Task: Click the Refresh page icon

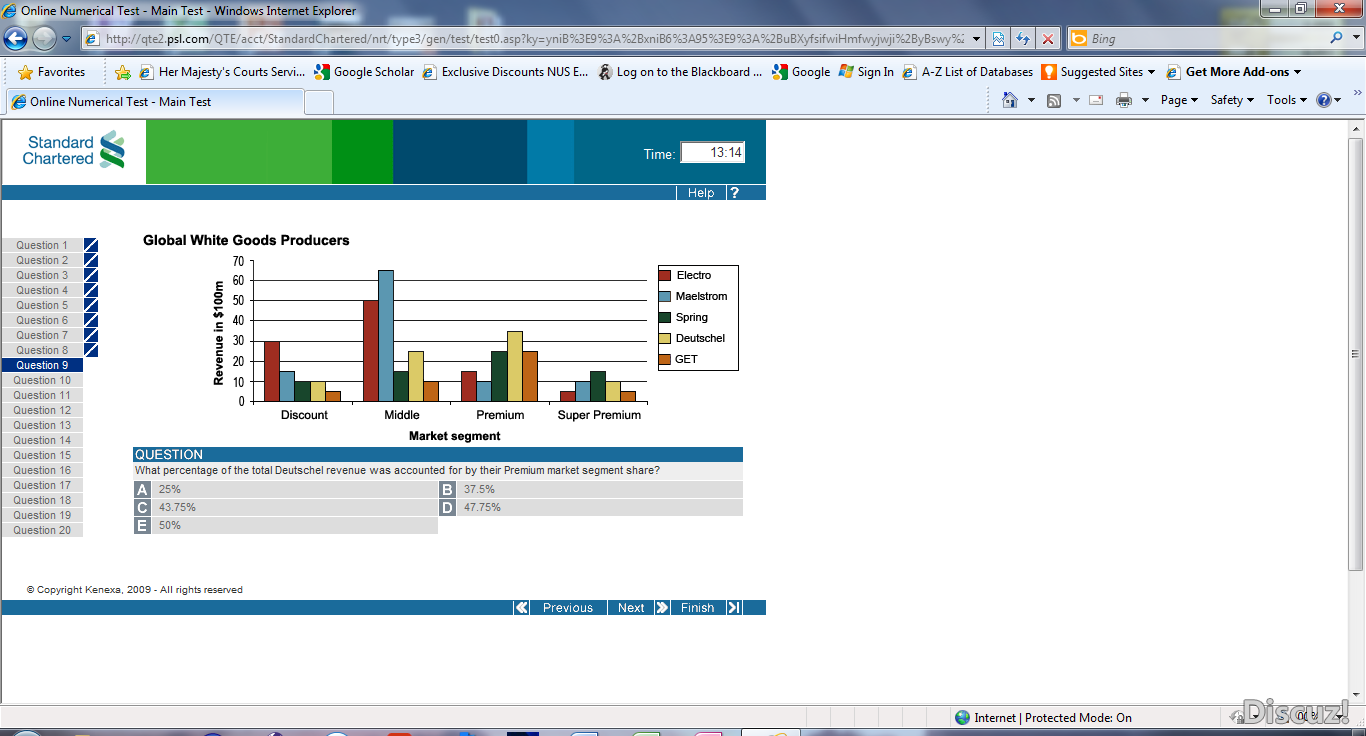Action: pos(1023,39)
